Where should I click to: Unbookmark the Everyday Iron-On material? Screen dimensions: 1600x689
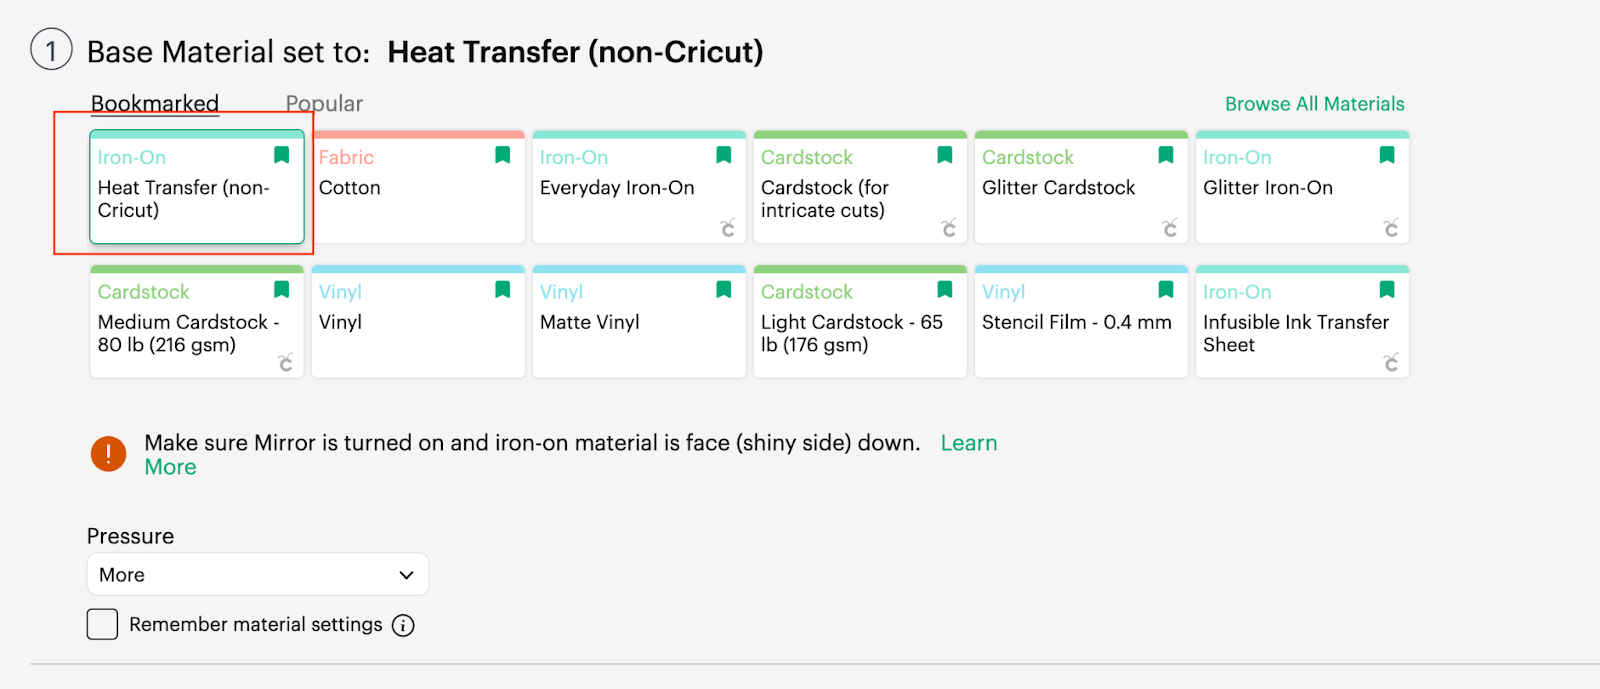click(724, 155)
